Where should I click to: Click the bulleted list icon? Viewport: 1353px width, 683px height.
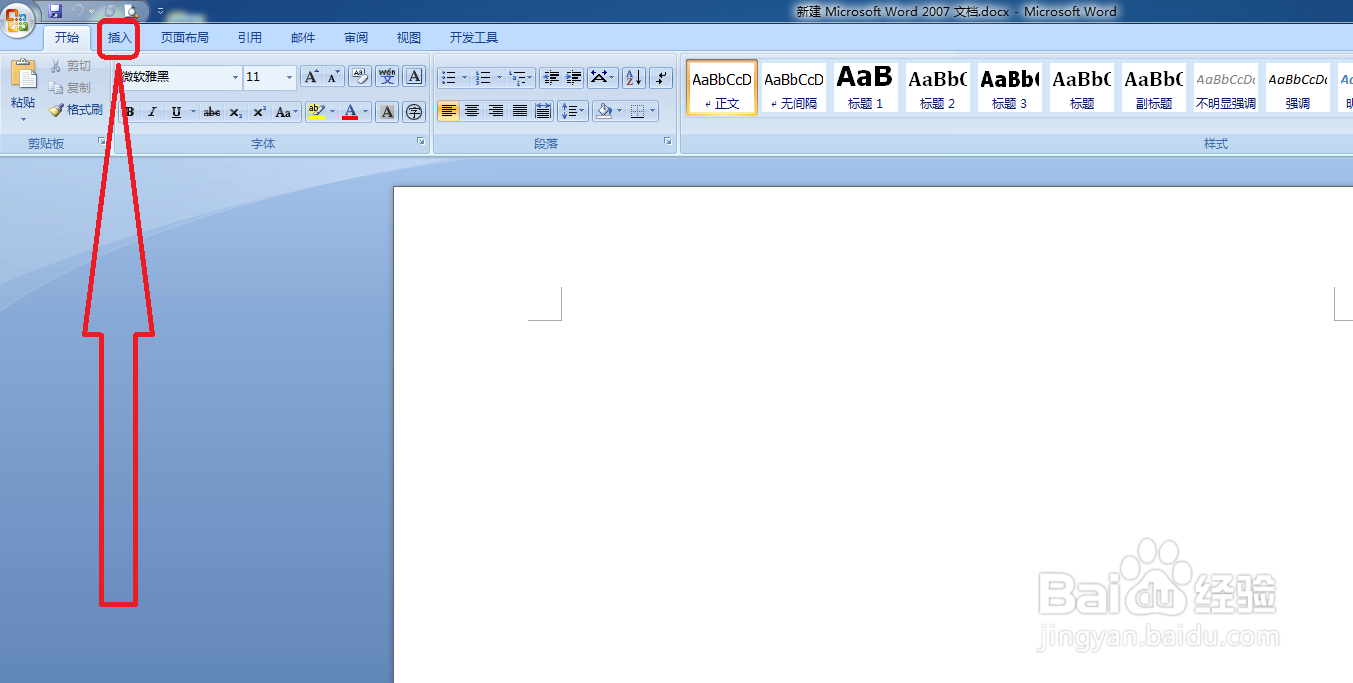coord(449,77)
